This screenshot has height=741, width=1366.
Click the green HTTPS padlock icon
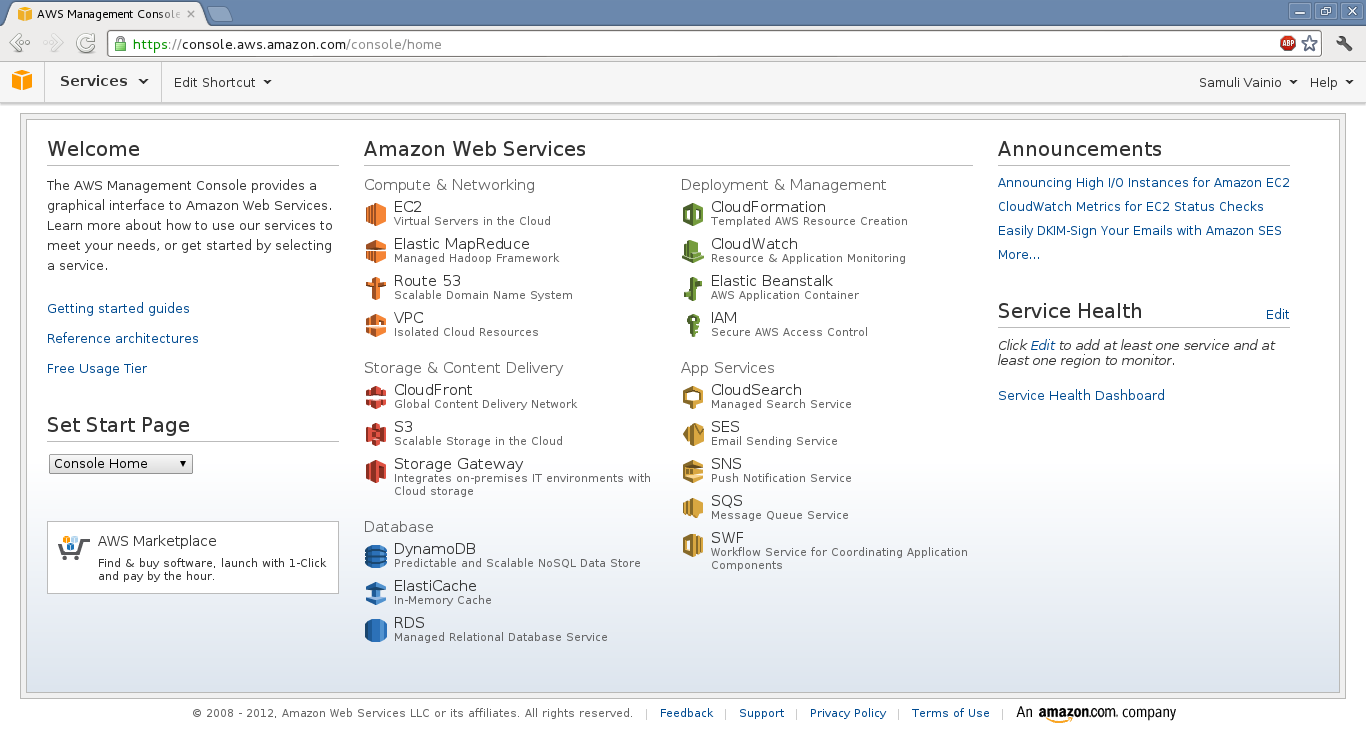click(x=121, y=44)
